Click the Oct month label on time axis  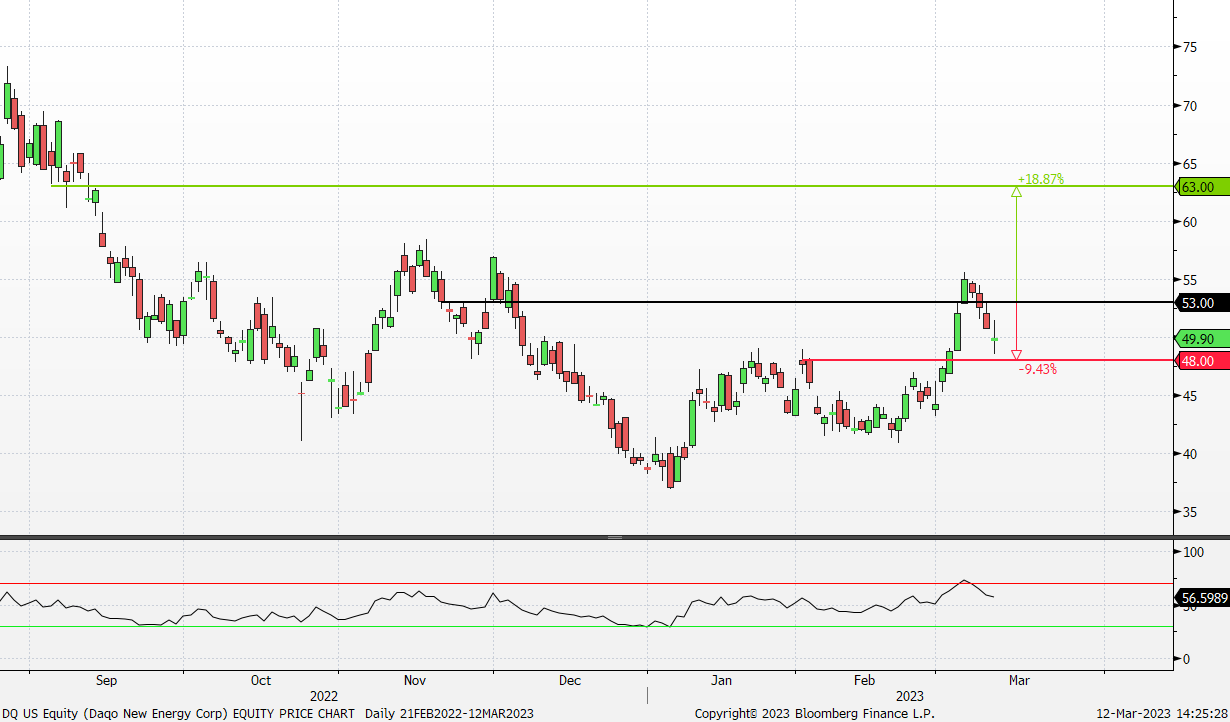261,680
